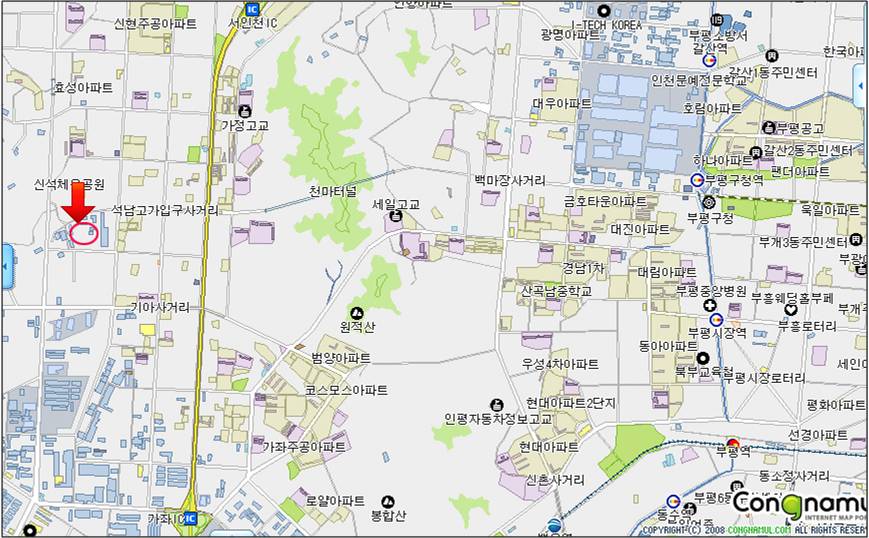Select the 부평역 station marker
869x538 pixels.
click(x=733, y=443)
